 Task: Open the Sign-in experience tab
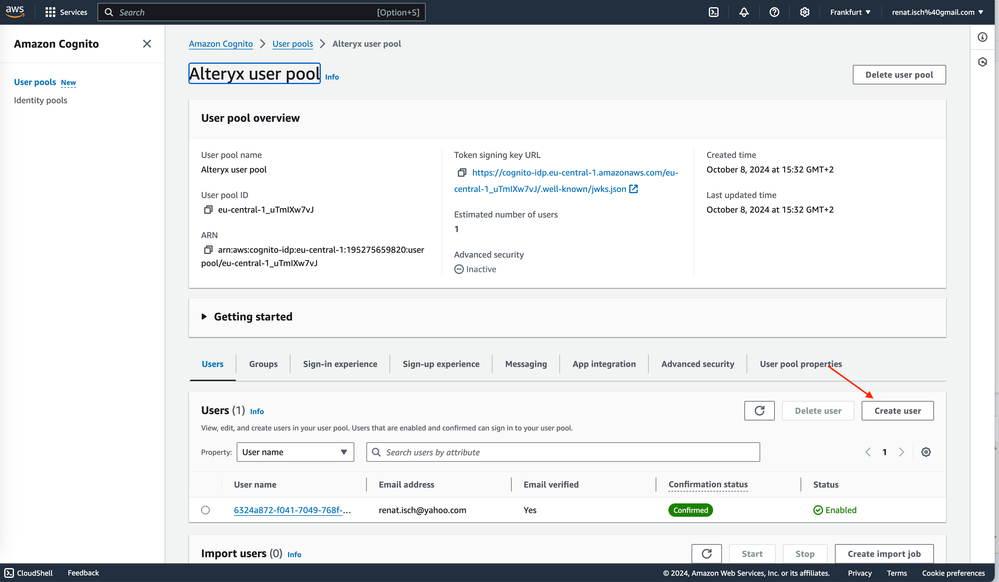[340, 364]
